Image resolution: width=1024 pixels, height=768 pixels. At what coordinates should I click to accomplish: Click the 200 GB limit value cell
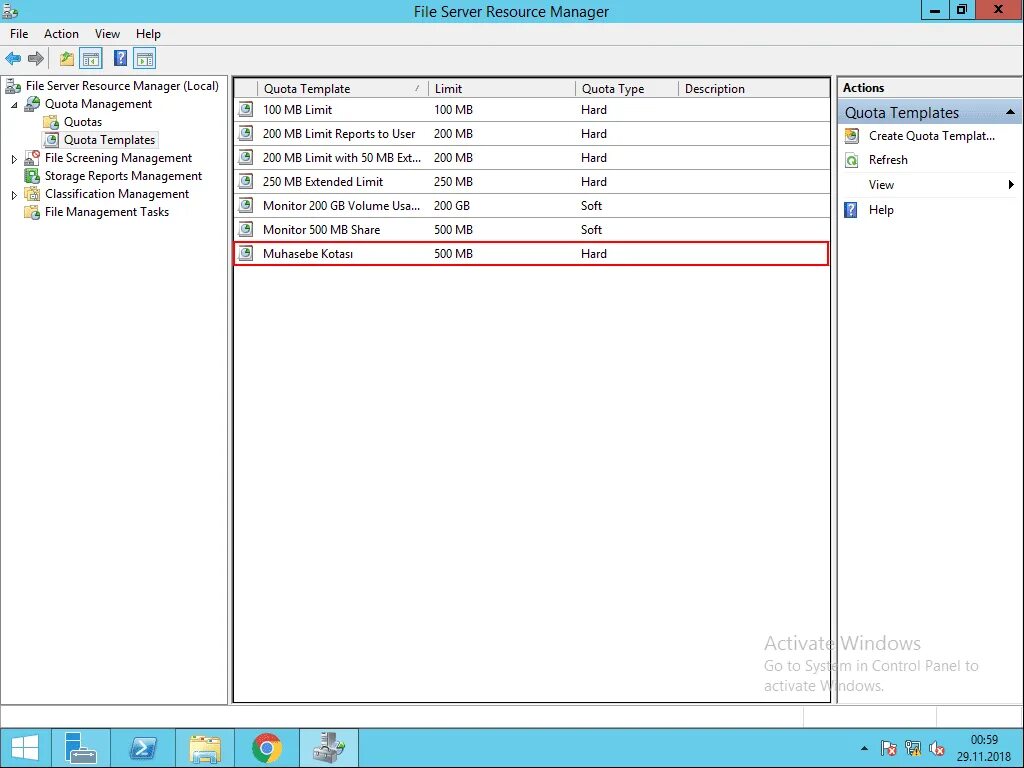point(452,206)
